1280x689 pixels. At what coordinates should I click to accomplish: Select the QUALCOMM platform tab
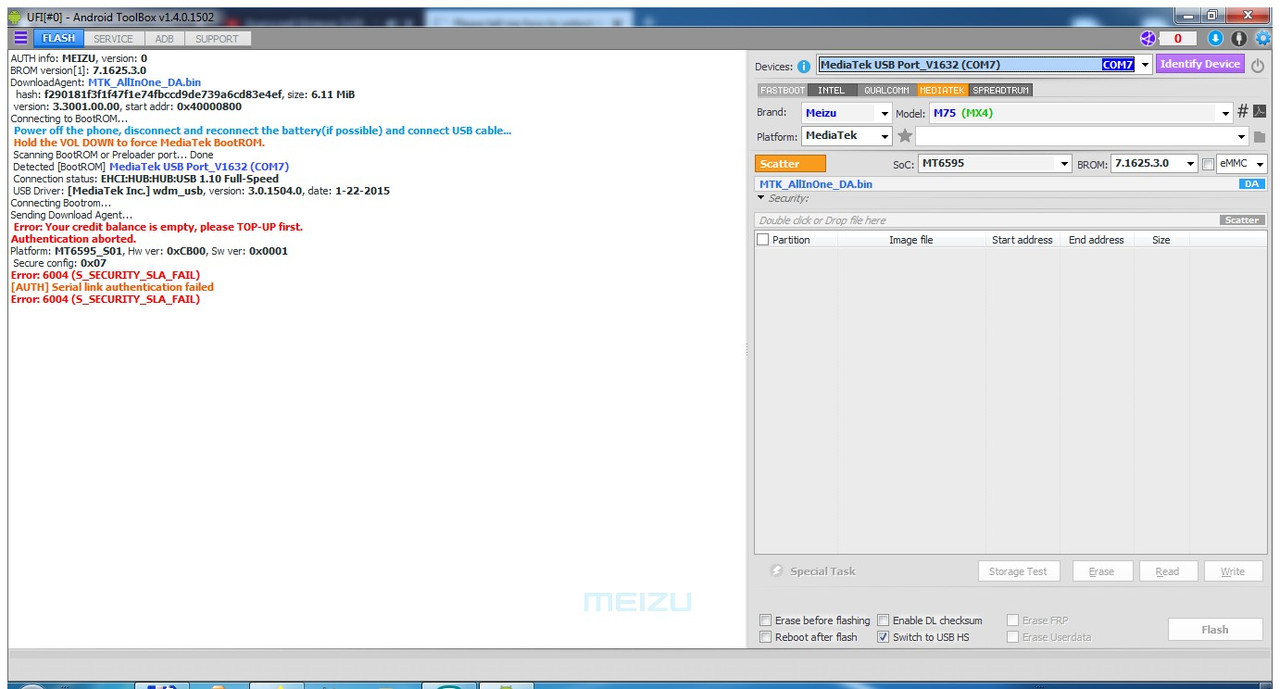(887, 90)
